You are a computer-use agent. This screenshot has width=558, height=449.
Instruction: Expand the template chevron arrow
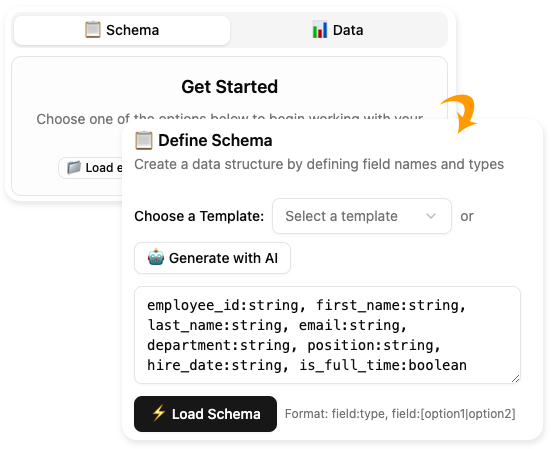pos(431,216)
